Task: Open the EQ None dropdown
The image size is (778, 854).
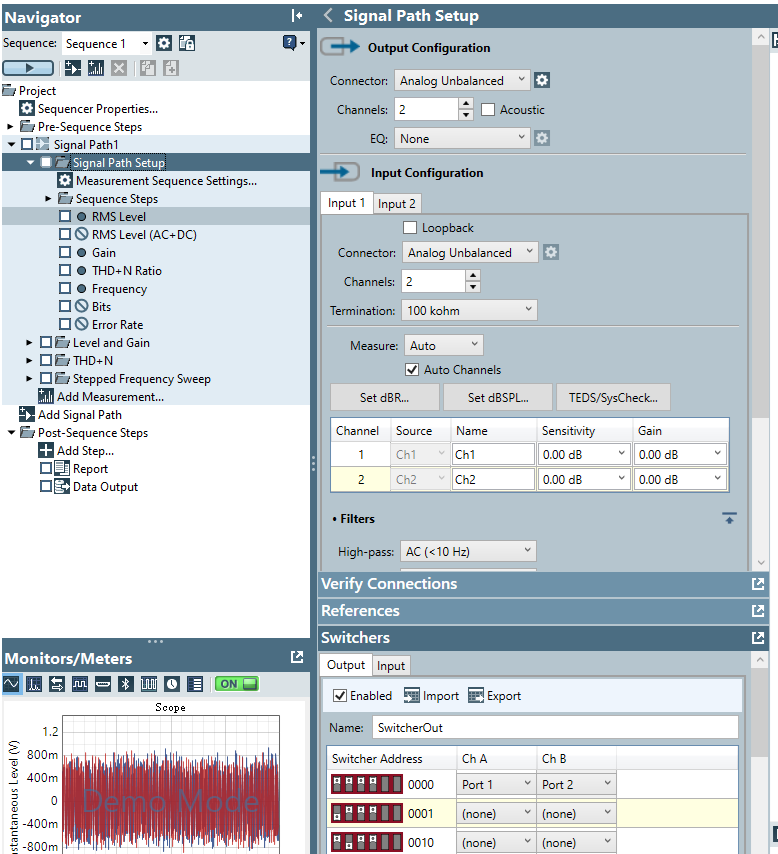Action: pyautogui.click(x=462, y=138)
